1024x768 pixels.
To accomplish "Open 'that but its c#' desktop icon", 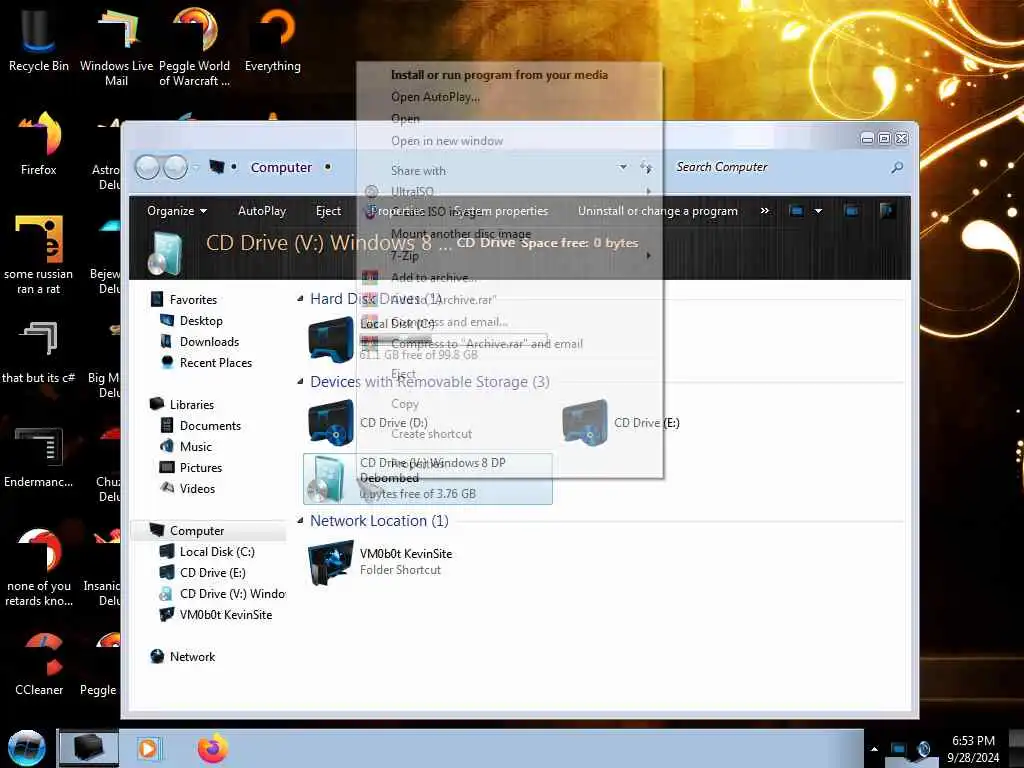I will tap(39, 351).
